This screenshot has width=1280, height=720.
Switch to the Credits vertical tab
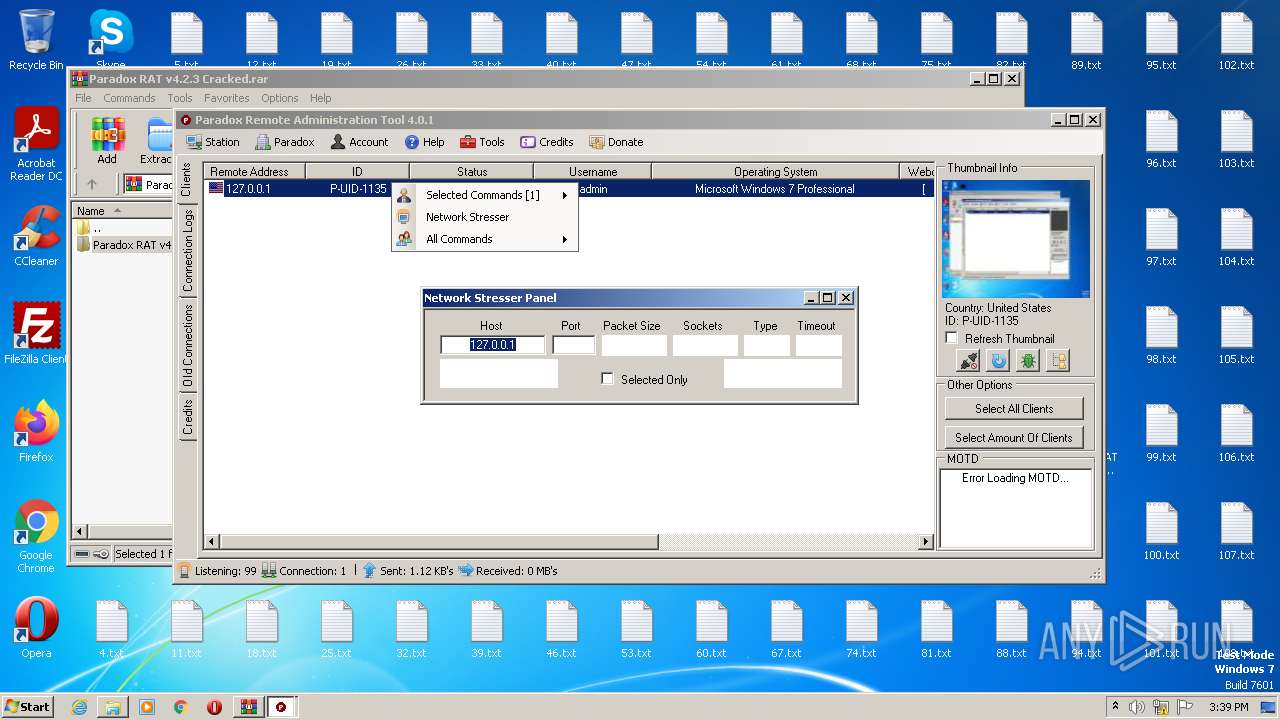pos(187,417)
